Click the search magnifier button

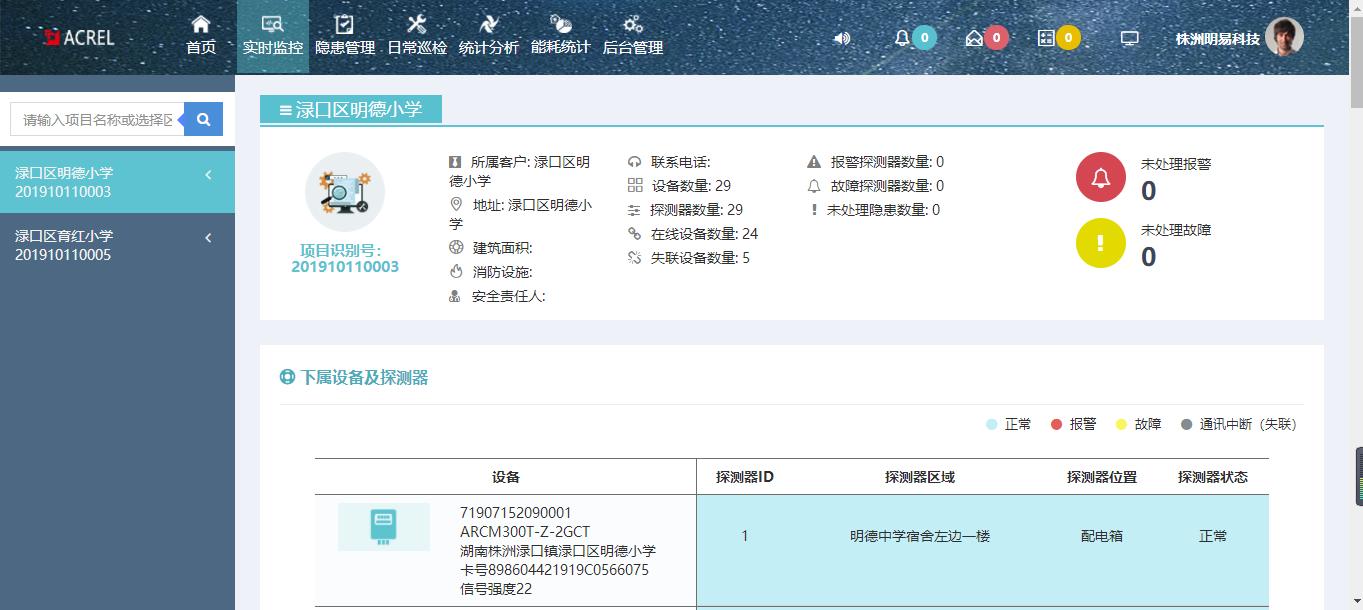pos(202,118)
